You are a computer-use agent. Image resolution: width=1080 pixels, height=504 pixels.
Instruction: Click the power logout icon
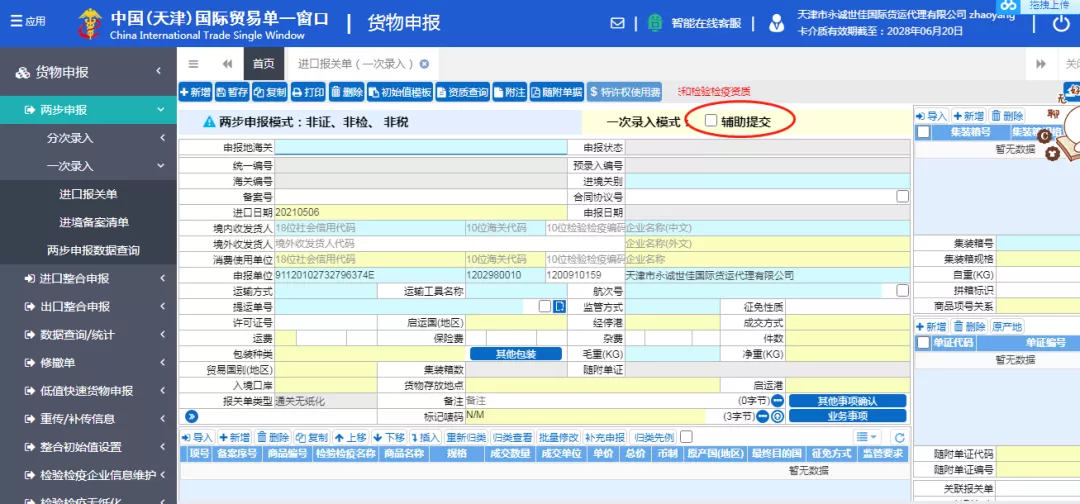[1061, 23]
